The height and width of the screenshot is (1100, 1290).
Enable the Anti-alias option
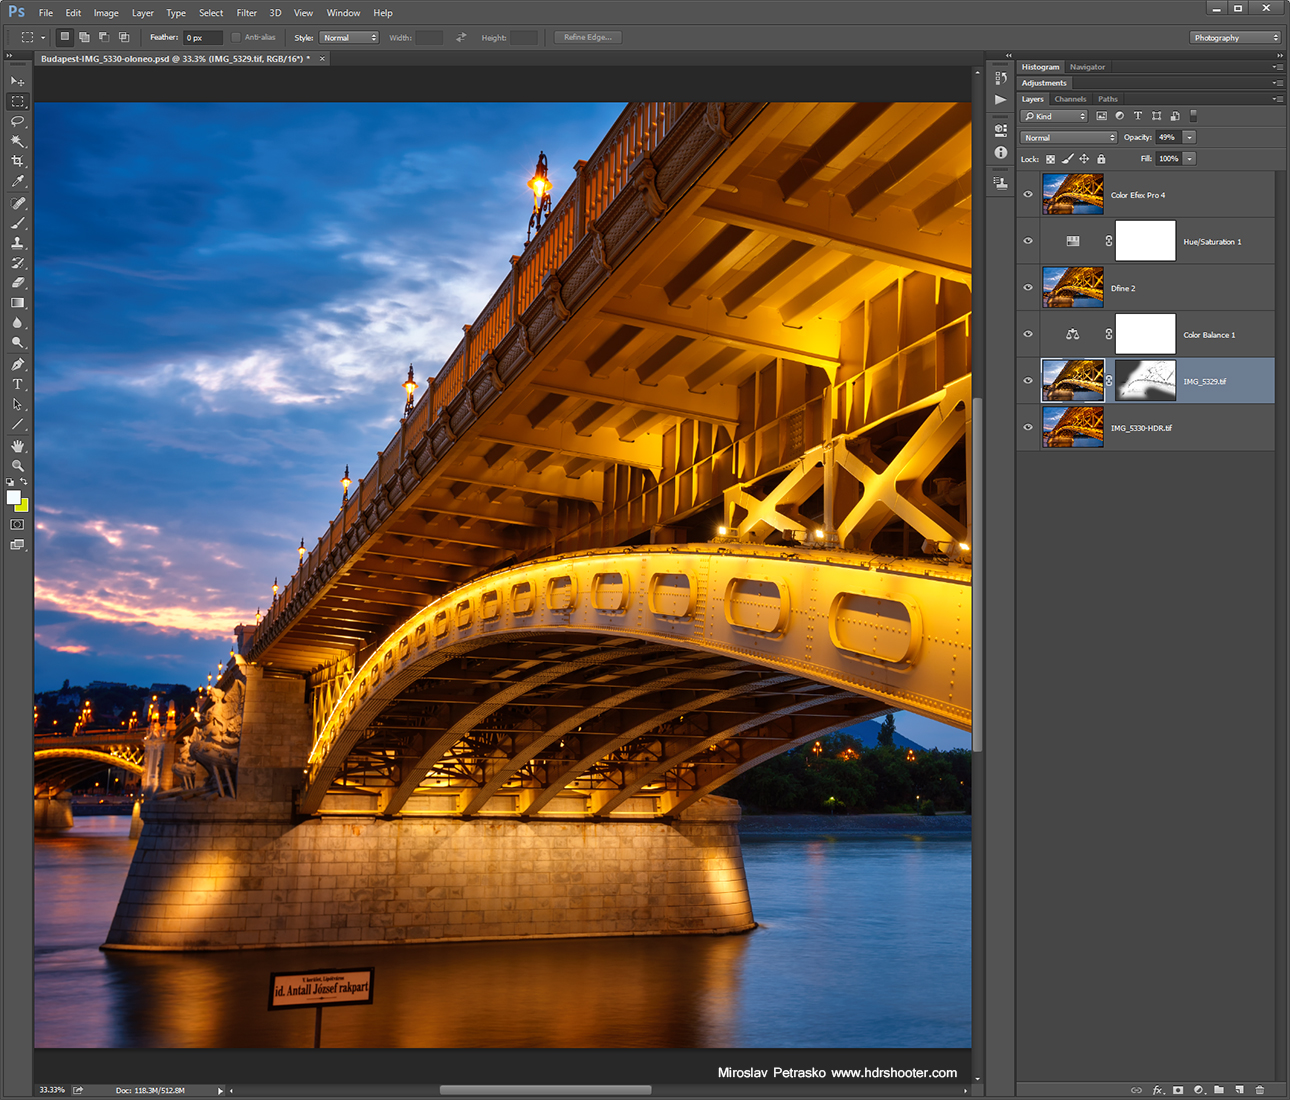coord(236,37)
